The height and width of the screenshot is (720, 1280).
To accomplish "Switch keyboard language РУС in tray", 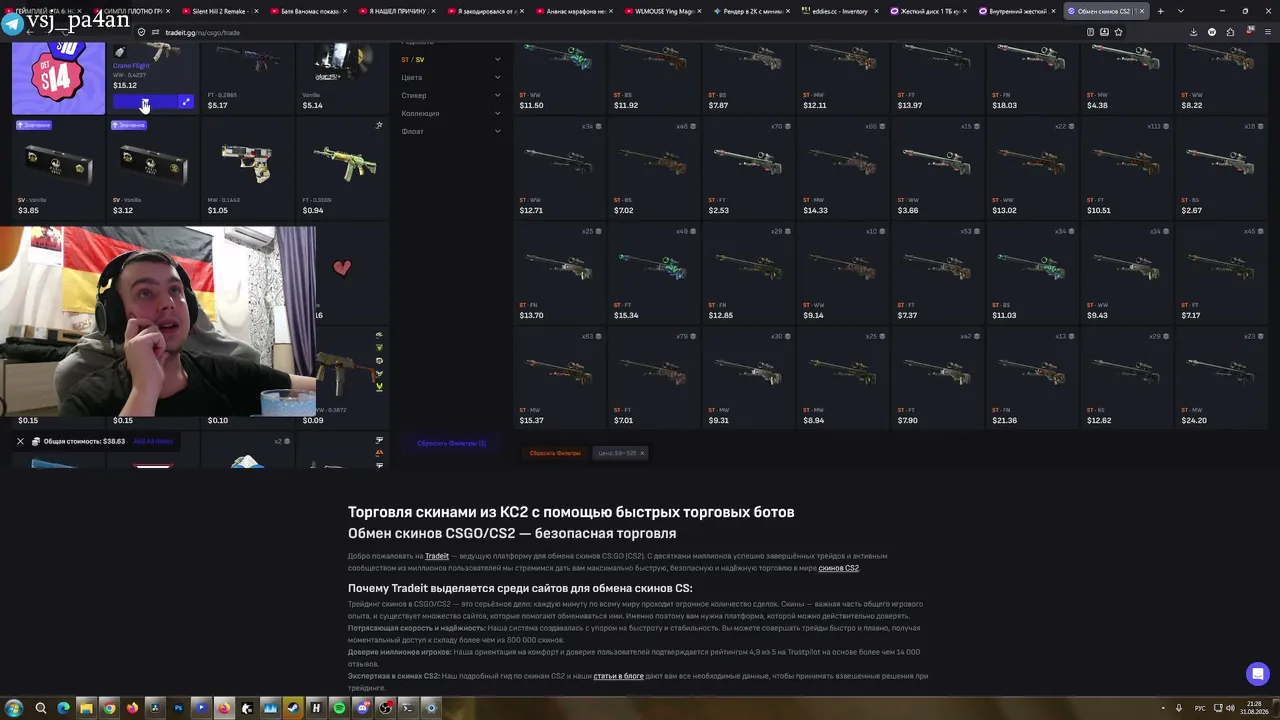I will [1200, 708].
